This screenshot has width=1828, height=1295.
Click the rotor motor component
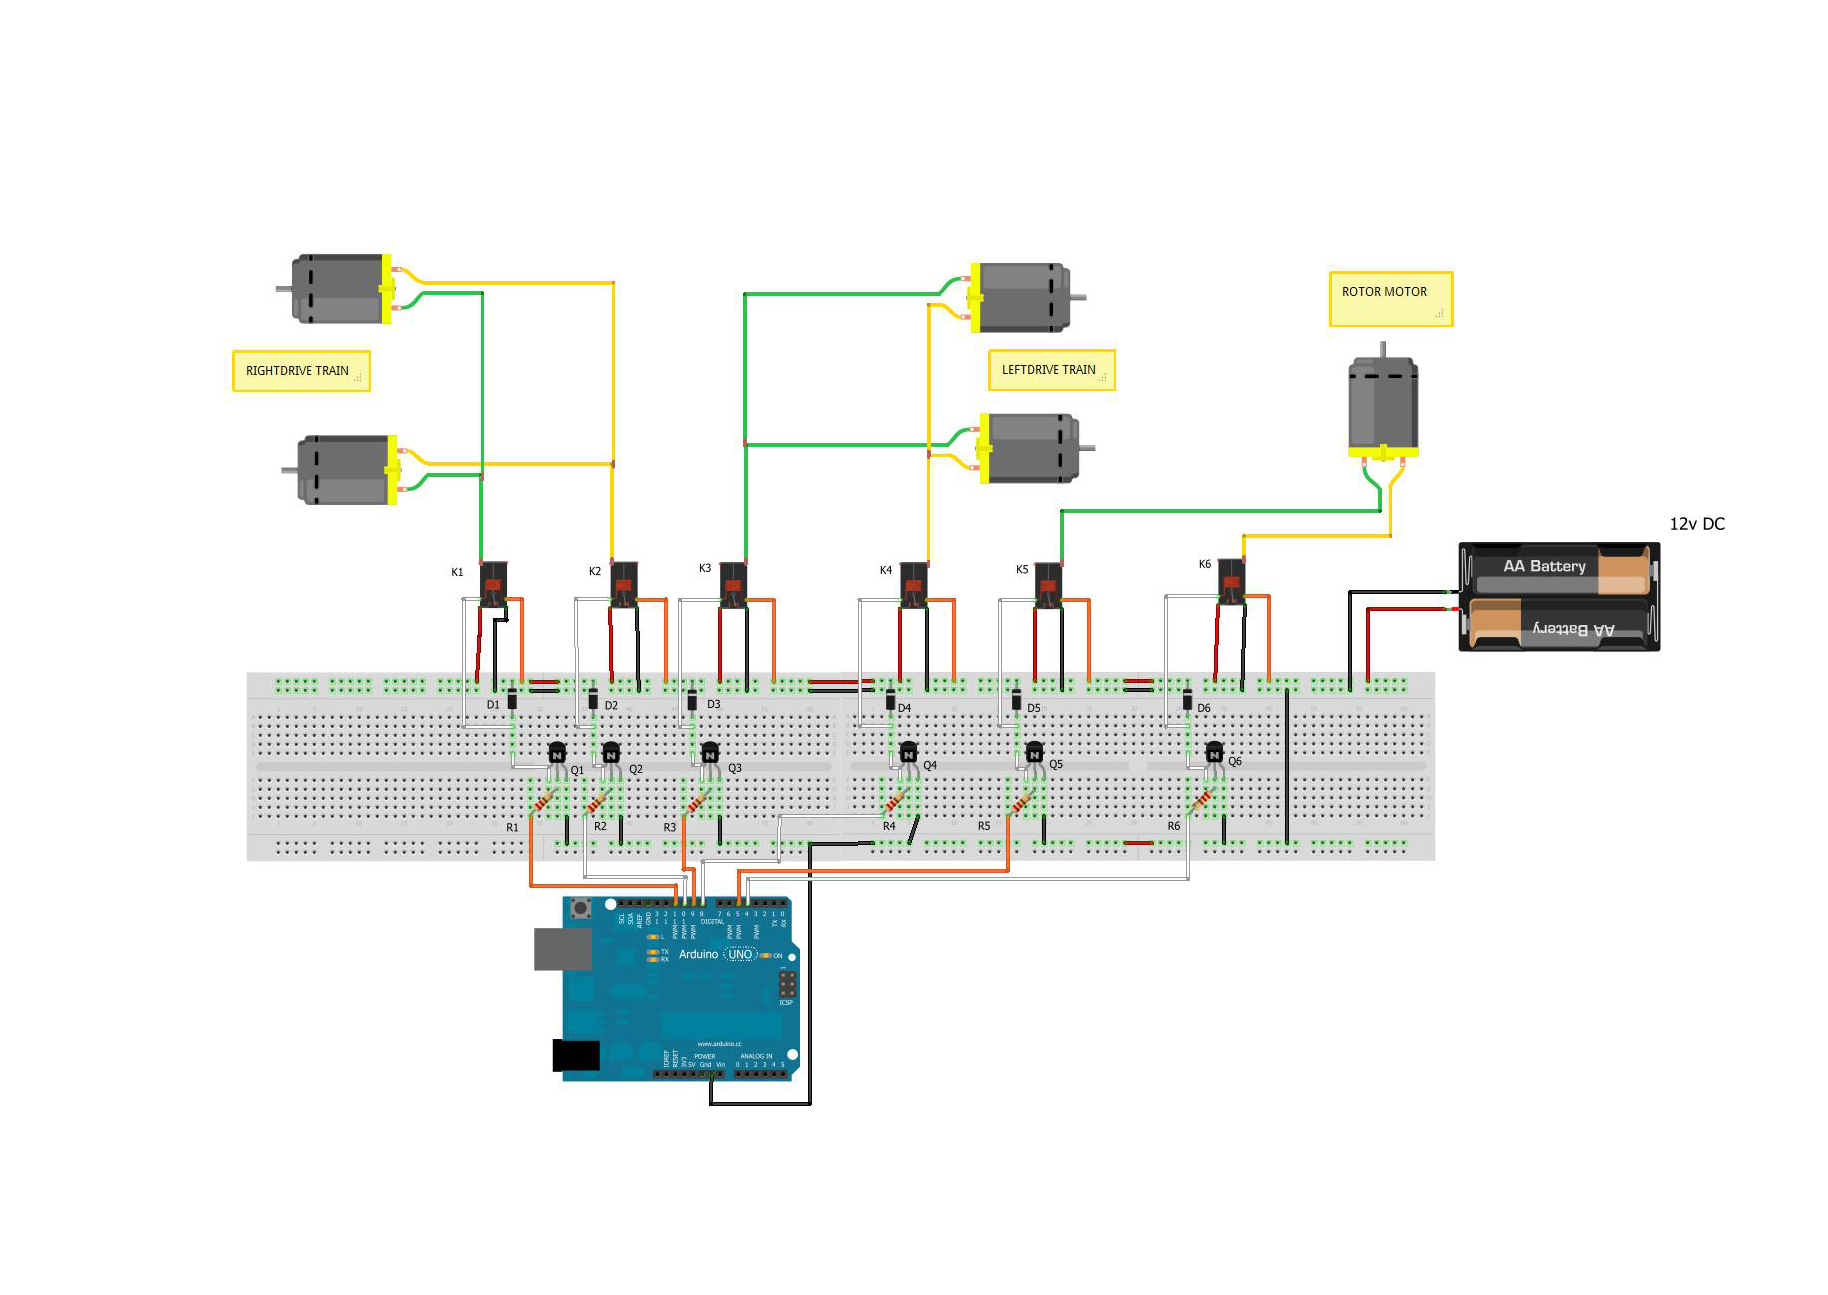tap(1382, 405)
